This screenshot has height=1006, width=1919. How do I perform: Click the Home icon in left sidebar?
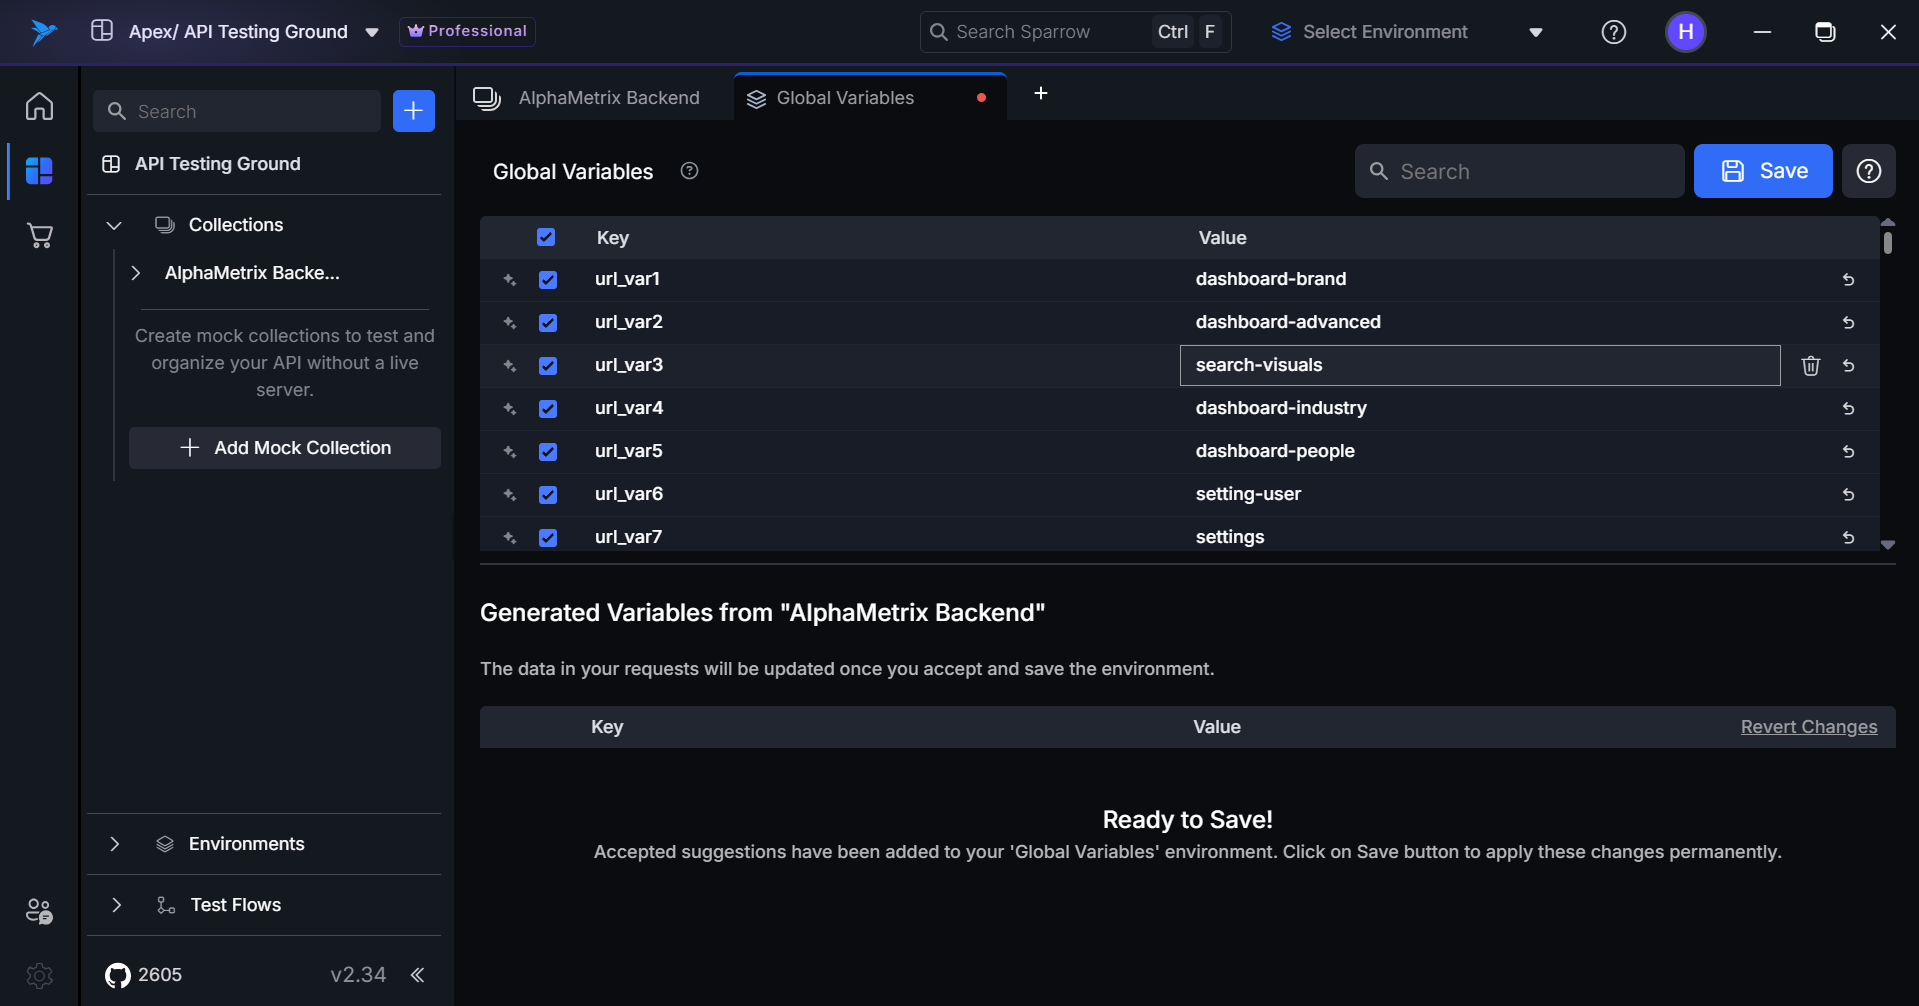click(40, 106)
